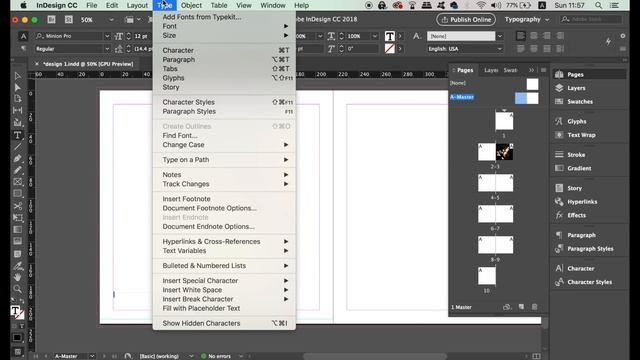The height and width of the screenshot is (360, 640).
Task: Open the Object menu
Action: pos(191,5)
